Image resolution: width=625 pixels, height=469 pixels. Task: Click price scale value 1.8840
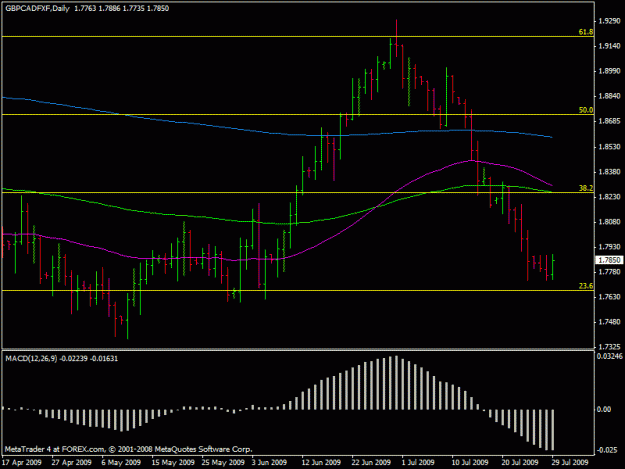pos(610,96)
